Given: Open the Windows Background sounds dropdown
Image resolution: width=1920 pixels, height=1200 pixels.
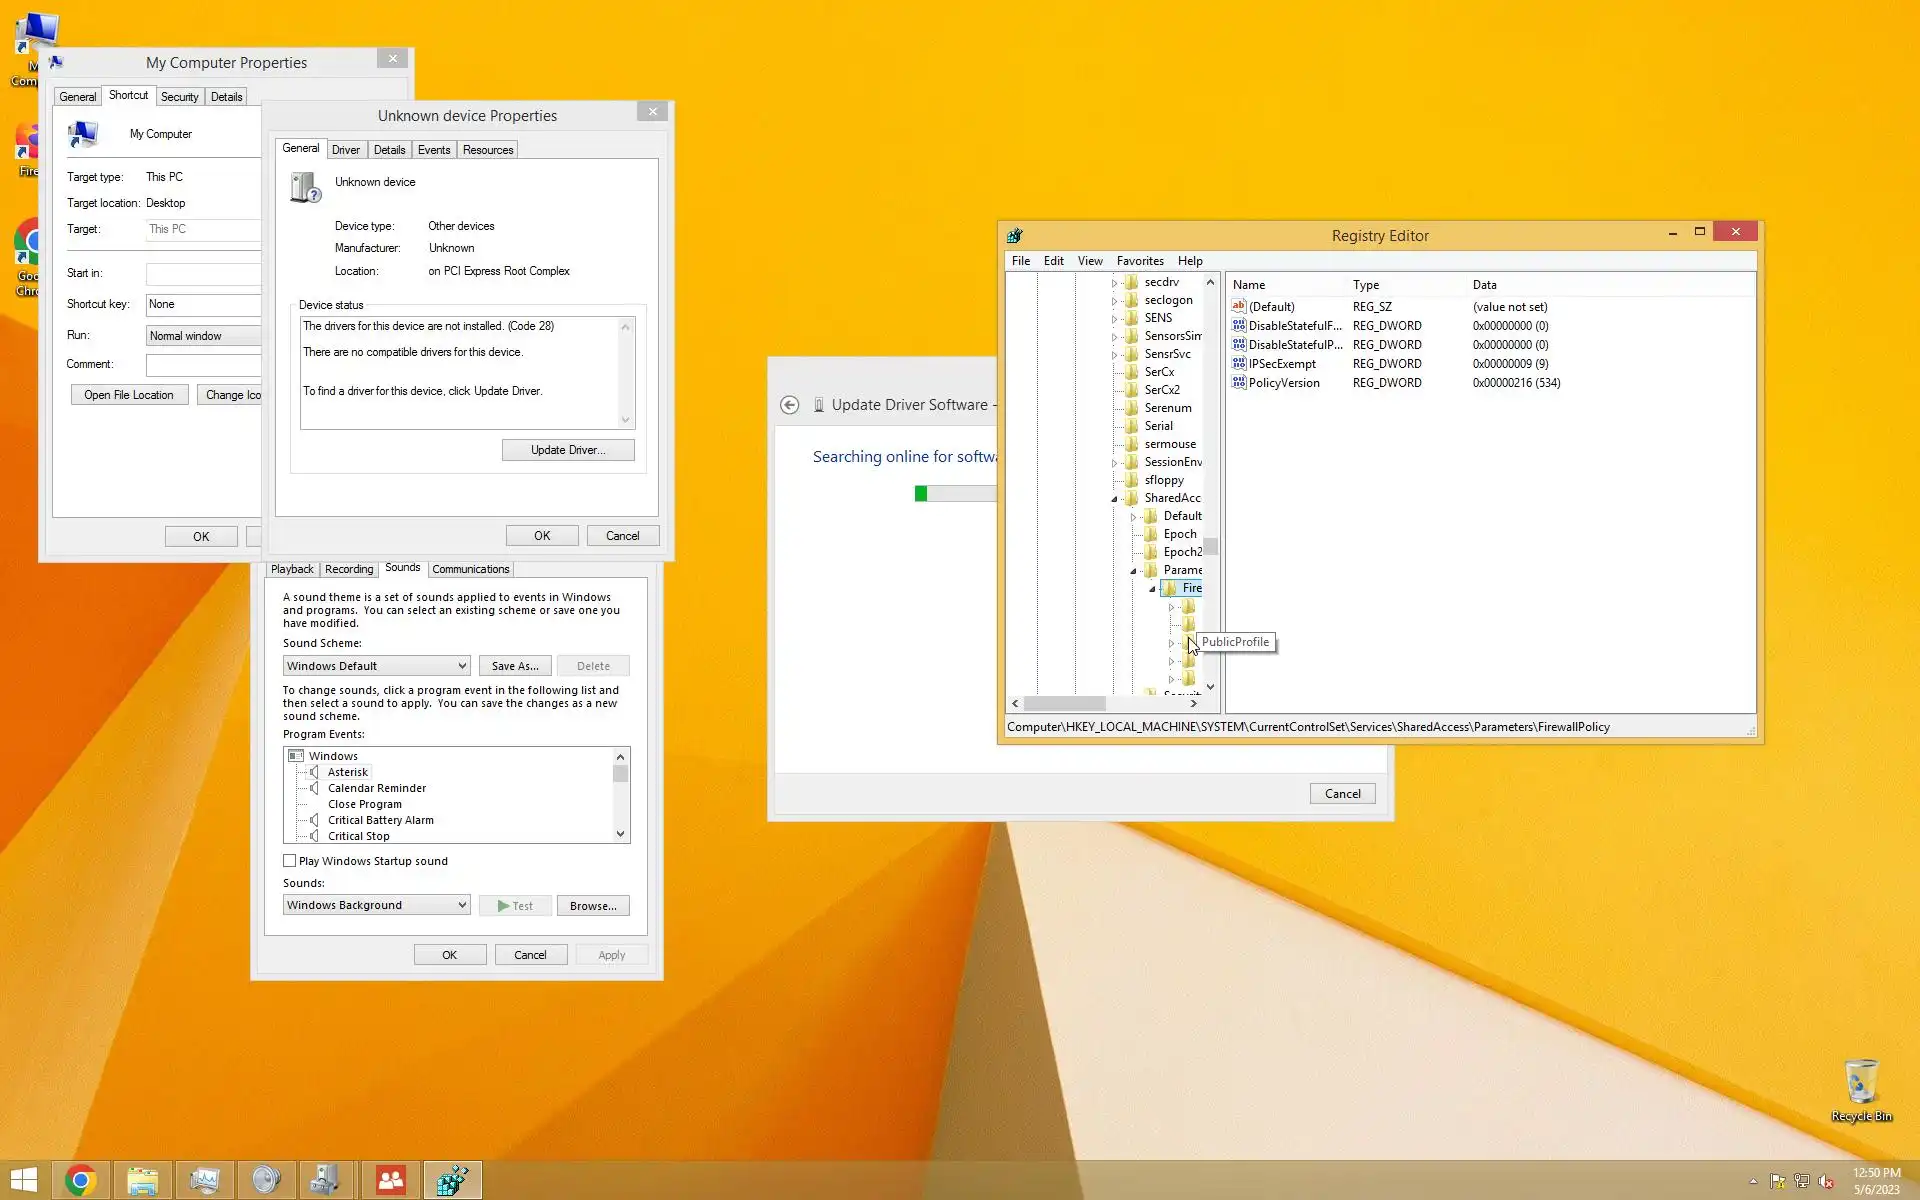Looking at the screenshot, I should [x=376, y=905].
